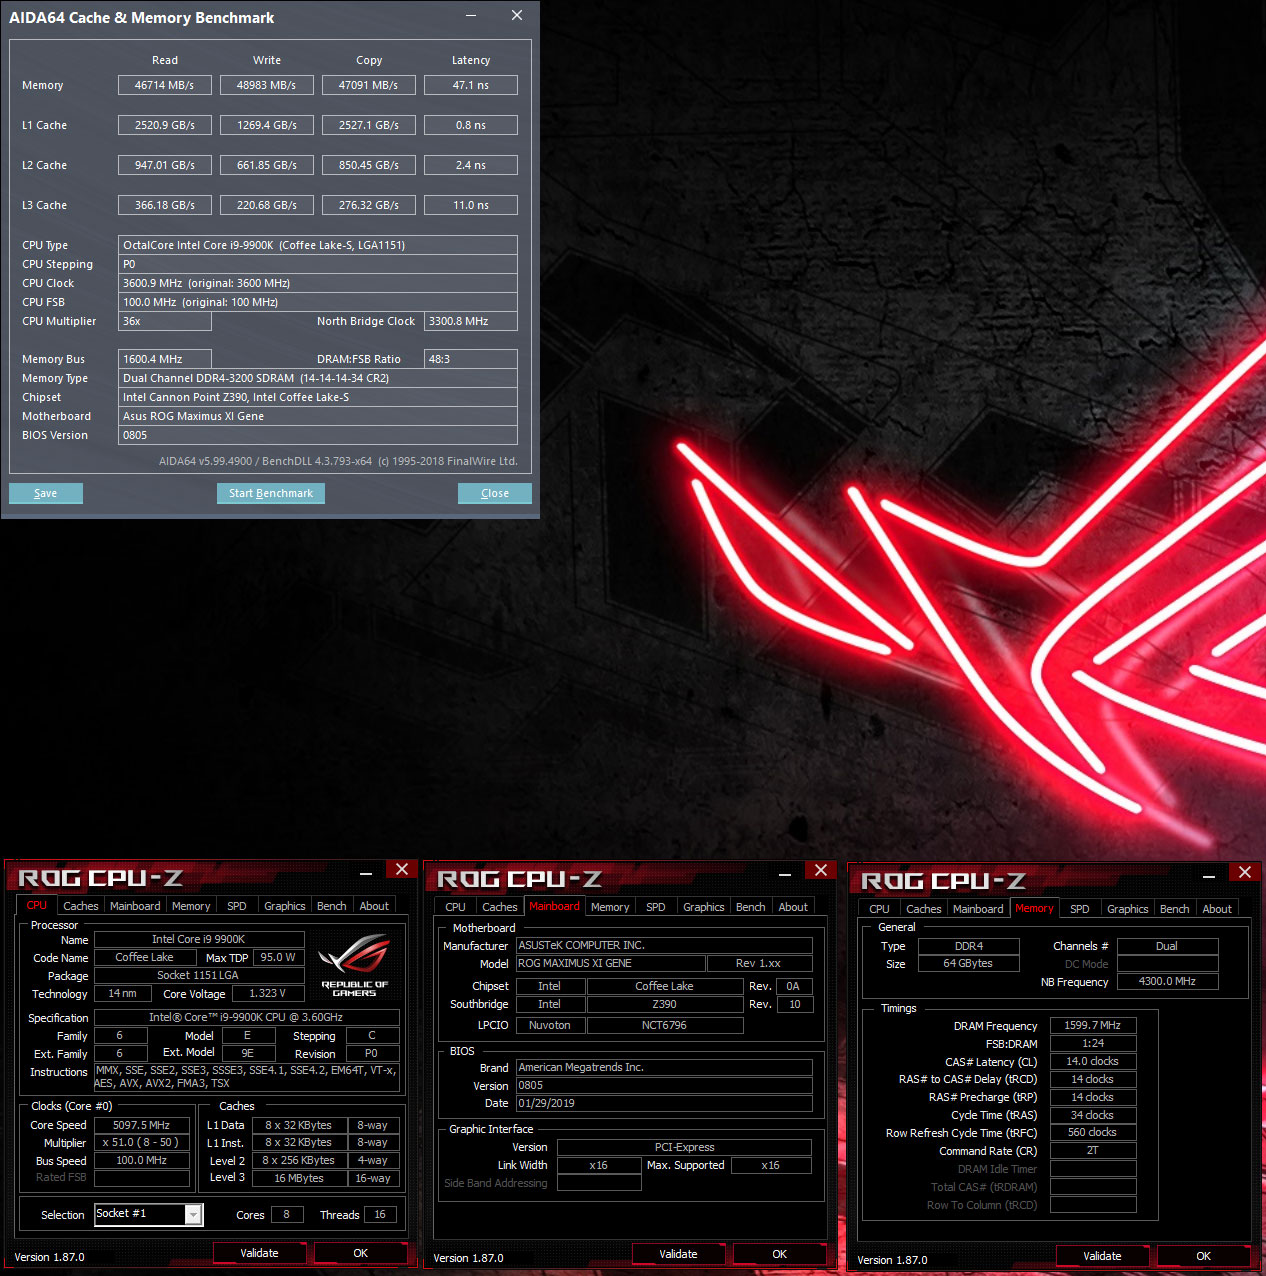Open Mainboard tab in right CPU-Z window
This screenshot has height=1276, width=1266.
pyautogui.click(x=978, y=909)
